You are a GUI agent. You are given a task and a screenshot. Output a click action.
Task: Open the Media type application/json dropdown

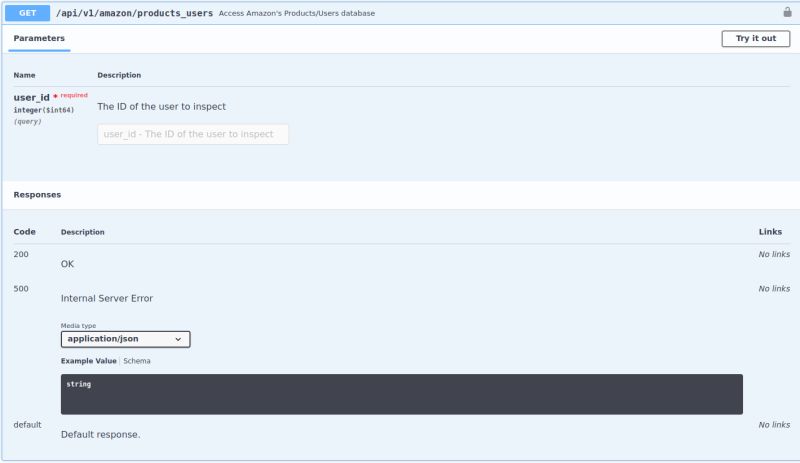126,339
